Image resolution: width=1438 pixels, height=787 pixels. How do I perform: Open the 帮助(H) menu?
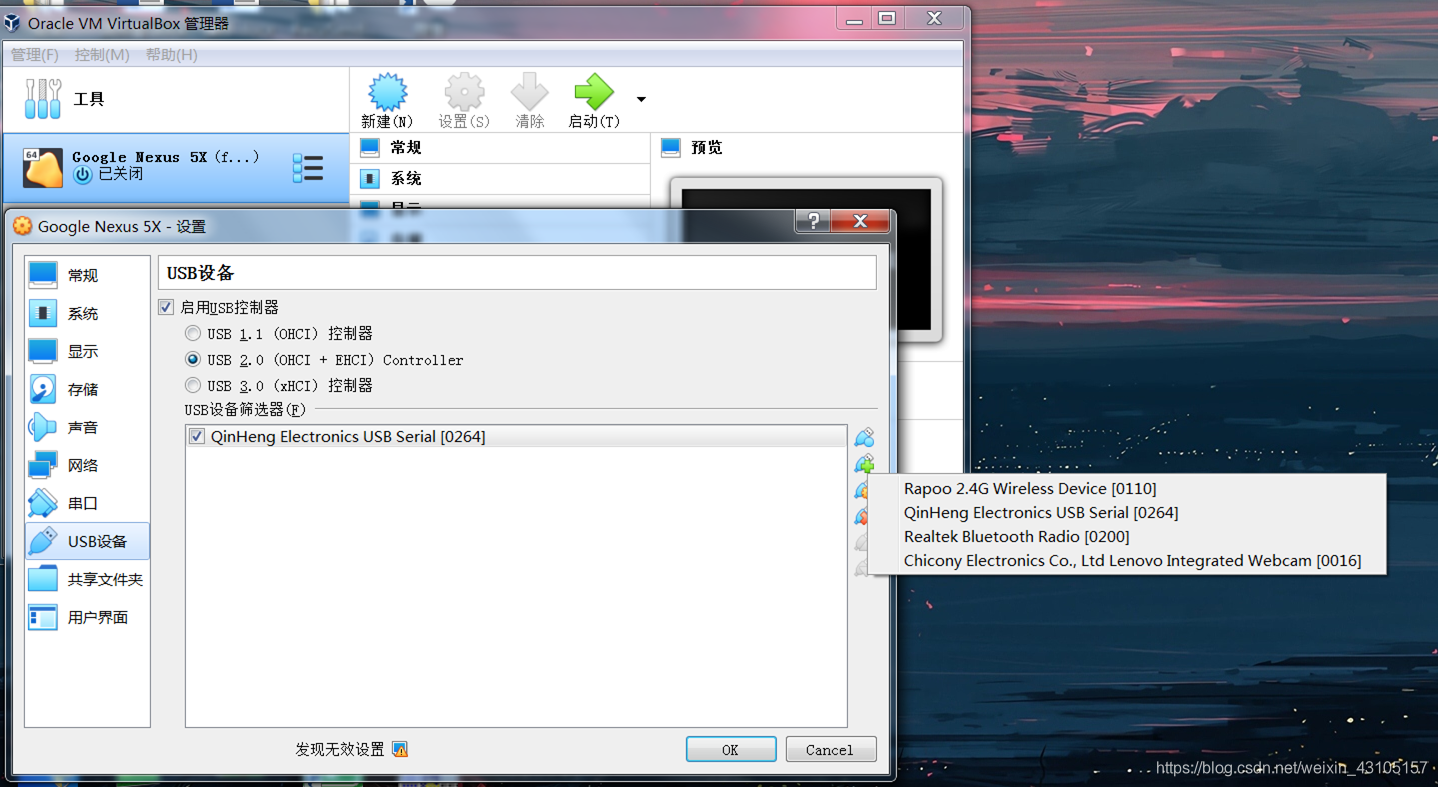(171, 55)
